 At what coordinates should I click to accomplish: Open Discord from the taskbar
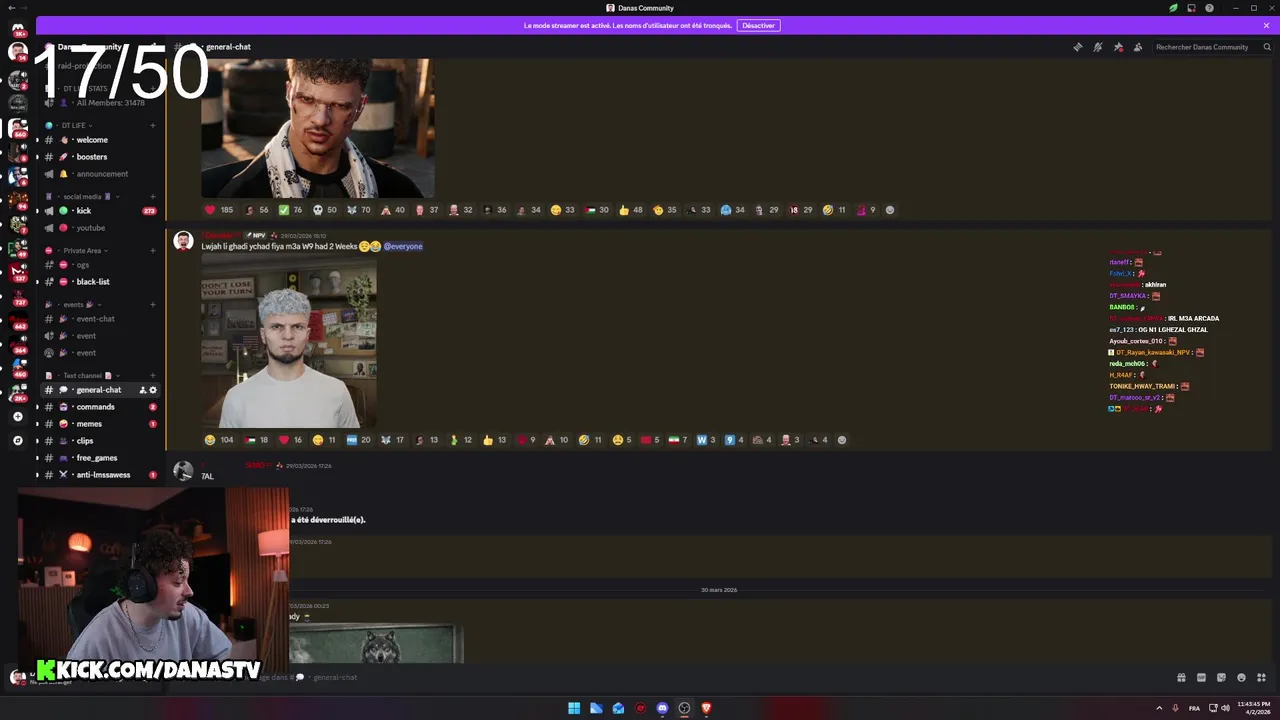click(x=662, y=708)
